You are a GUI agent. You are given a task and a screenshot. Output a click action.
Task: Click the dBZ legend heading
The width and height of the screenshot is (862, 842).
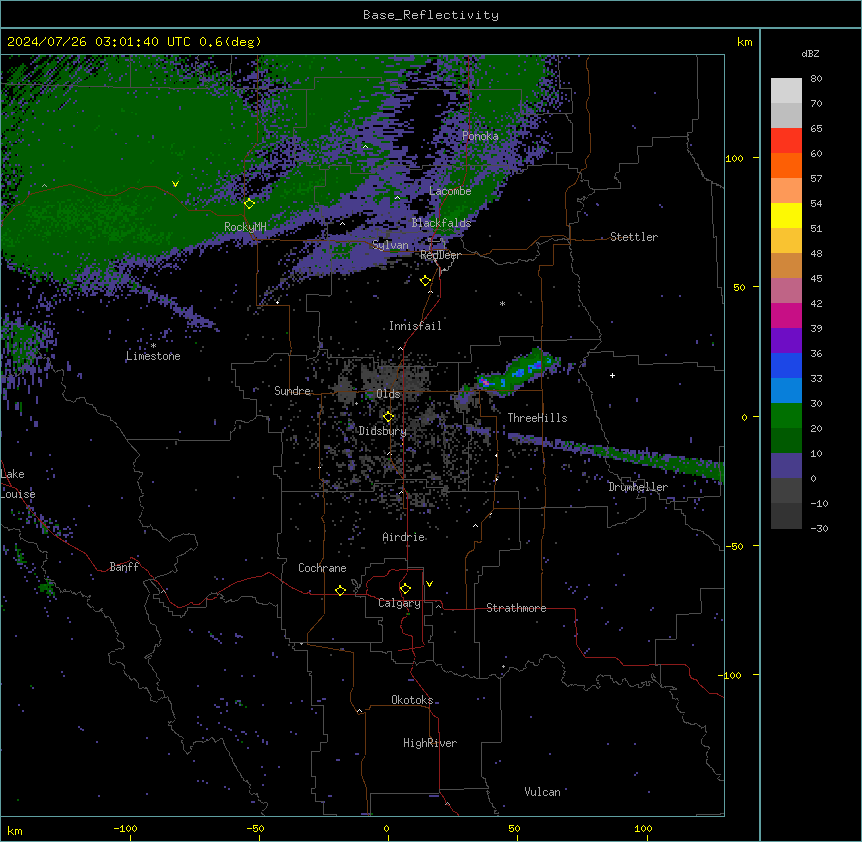810,53
